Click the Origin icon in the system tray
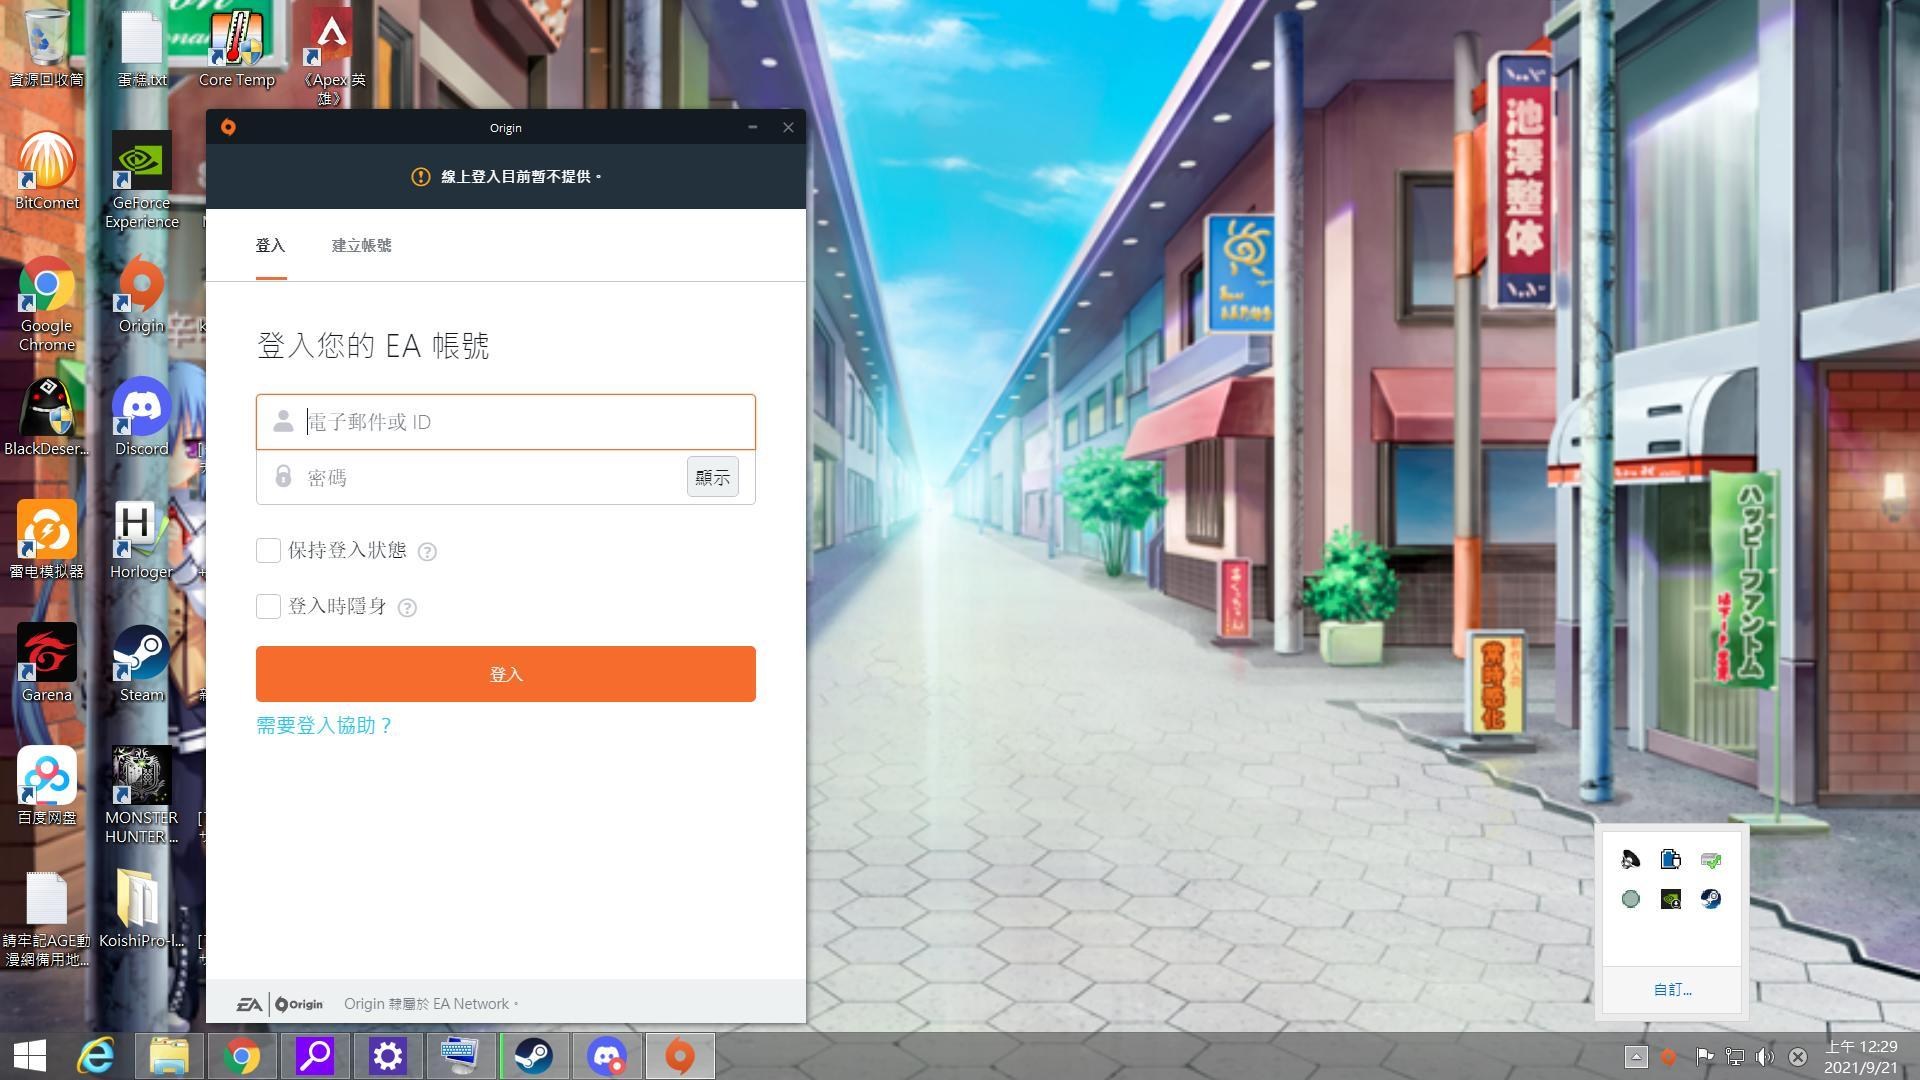Viewport: 1920px width, 1080px height. 1668,1056
